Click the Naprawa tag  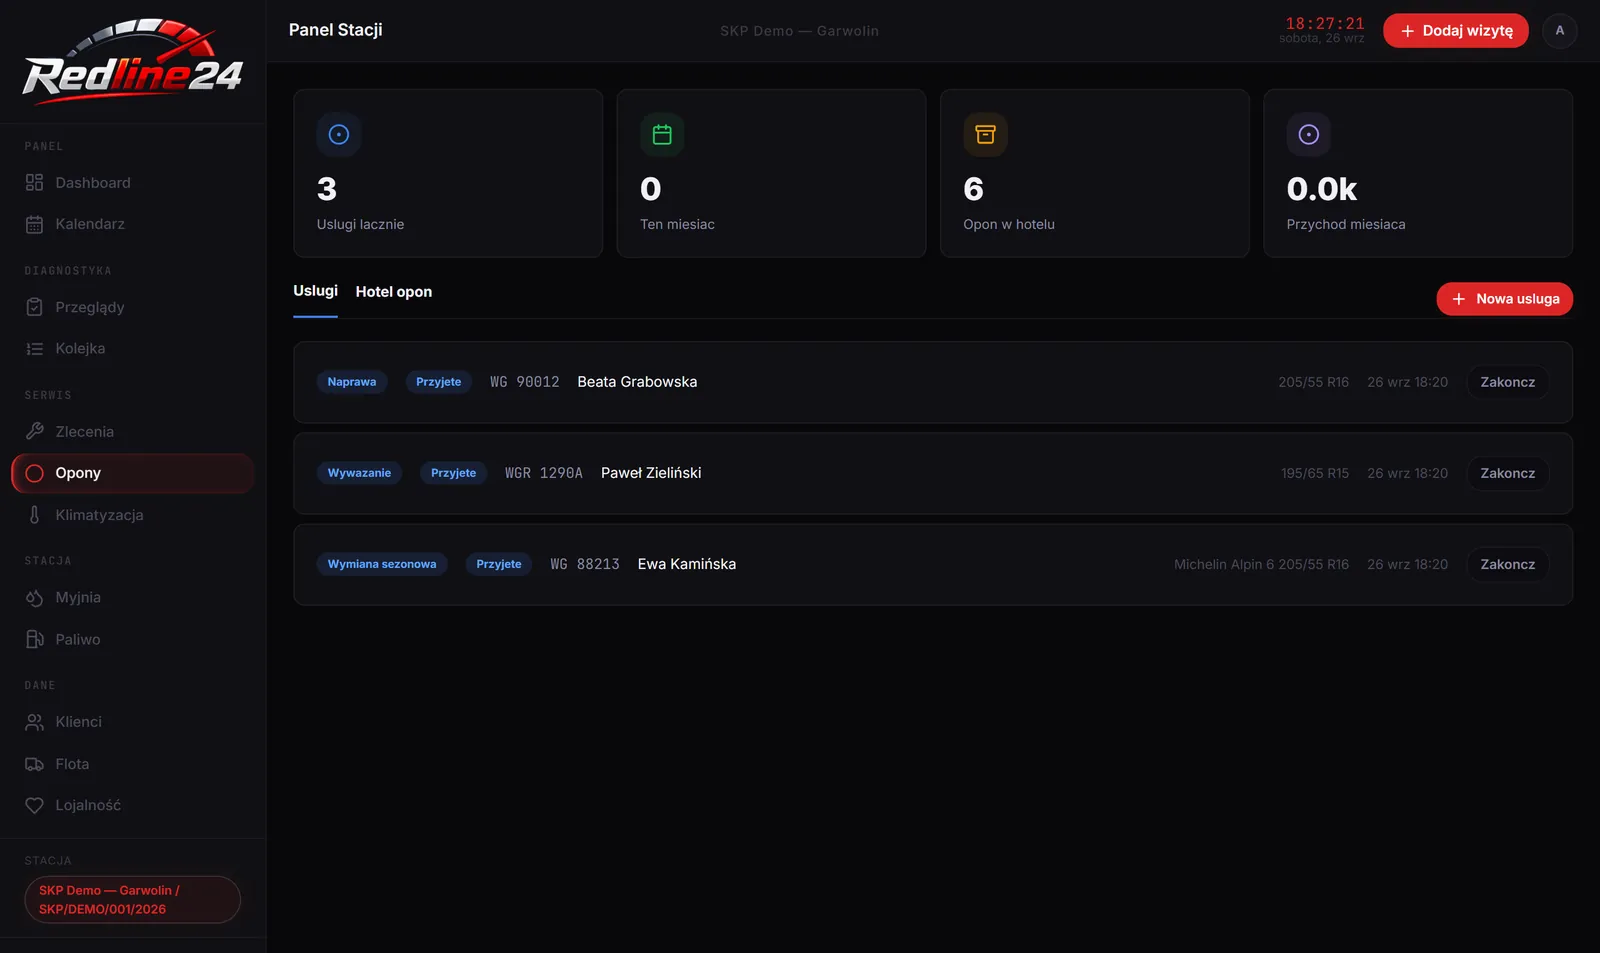click(352, 382)
